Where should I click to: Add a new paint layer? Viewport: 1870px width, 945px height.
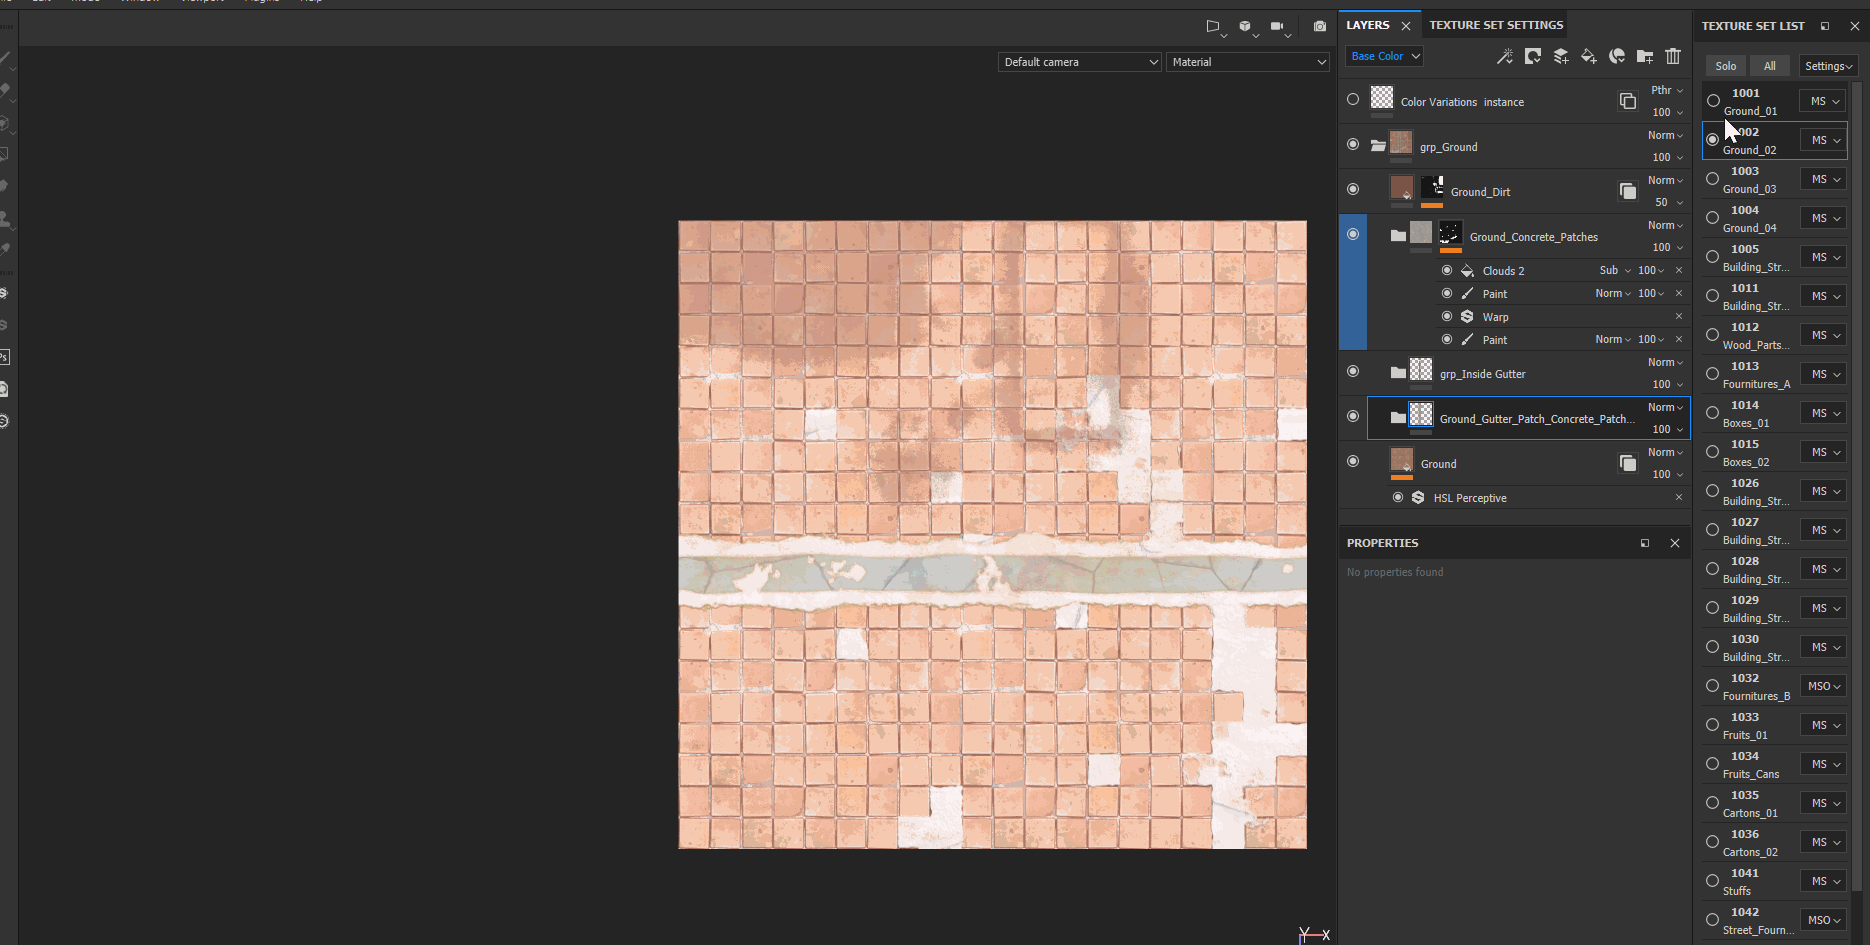point(1560,57)
